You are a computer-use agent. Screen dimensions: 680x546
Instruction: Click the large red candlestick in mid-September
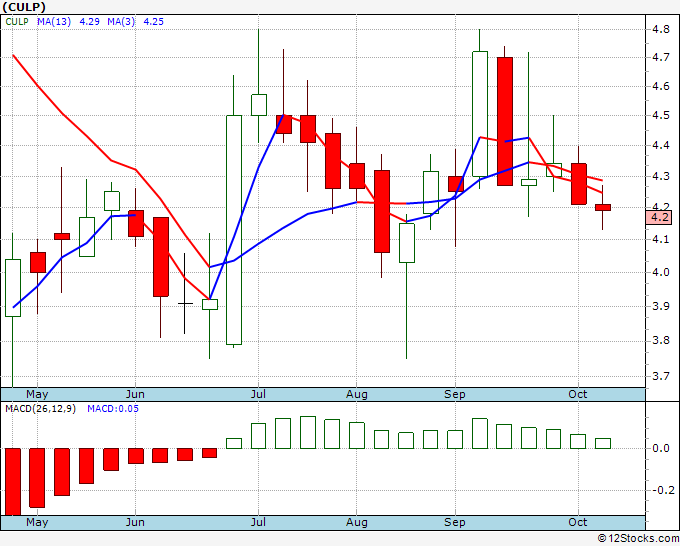504,121
